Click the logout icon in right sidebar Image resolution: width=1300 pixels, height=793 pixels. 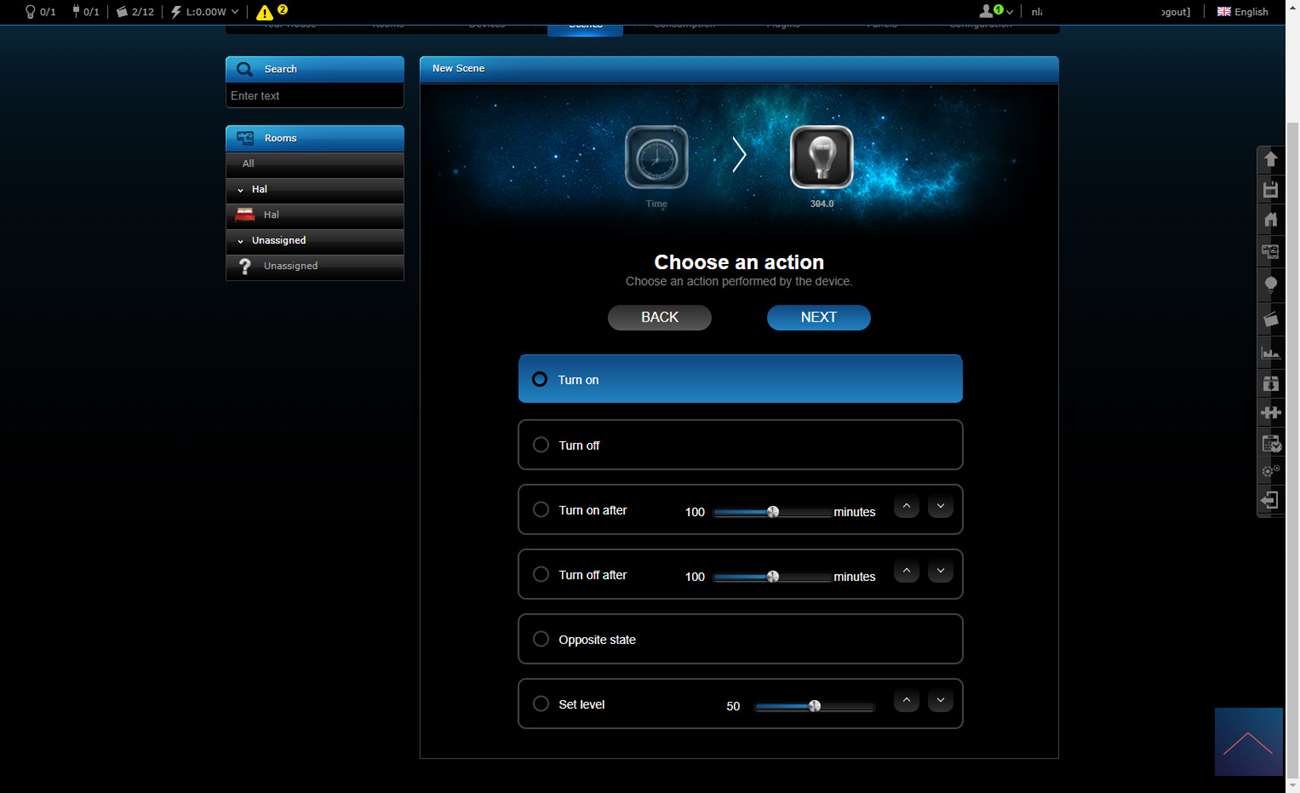[x=1270, y=500]
